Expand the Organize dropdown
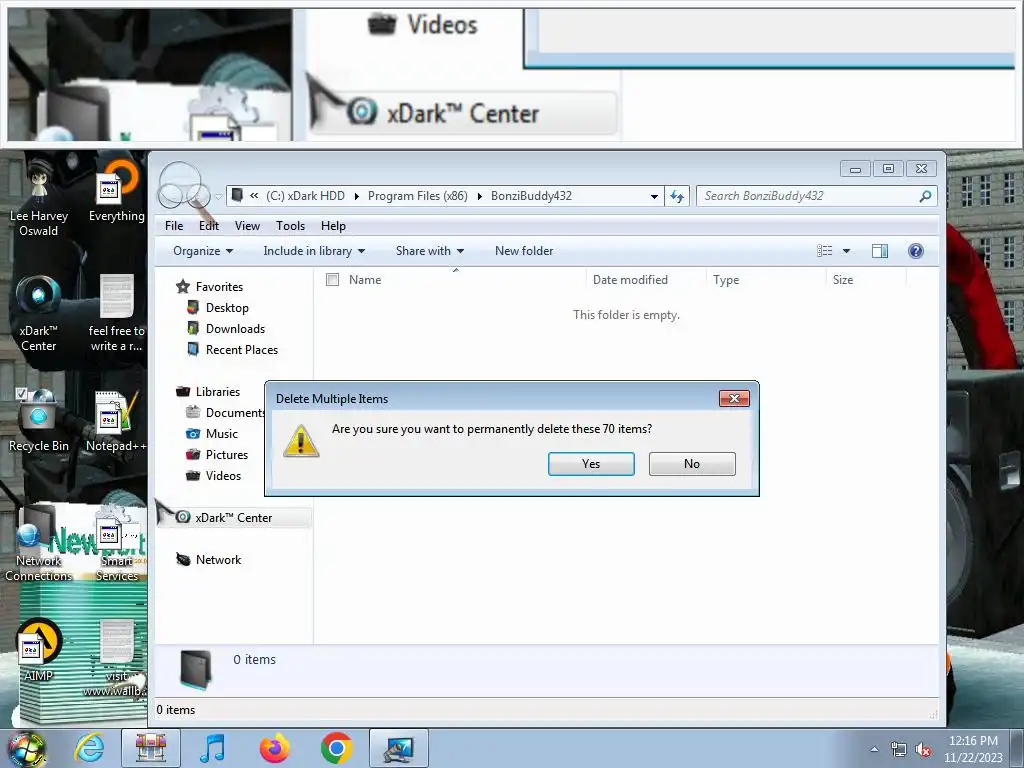The image size is (1024, 768). point(203,251)
